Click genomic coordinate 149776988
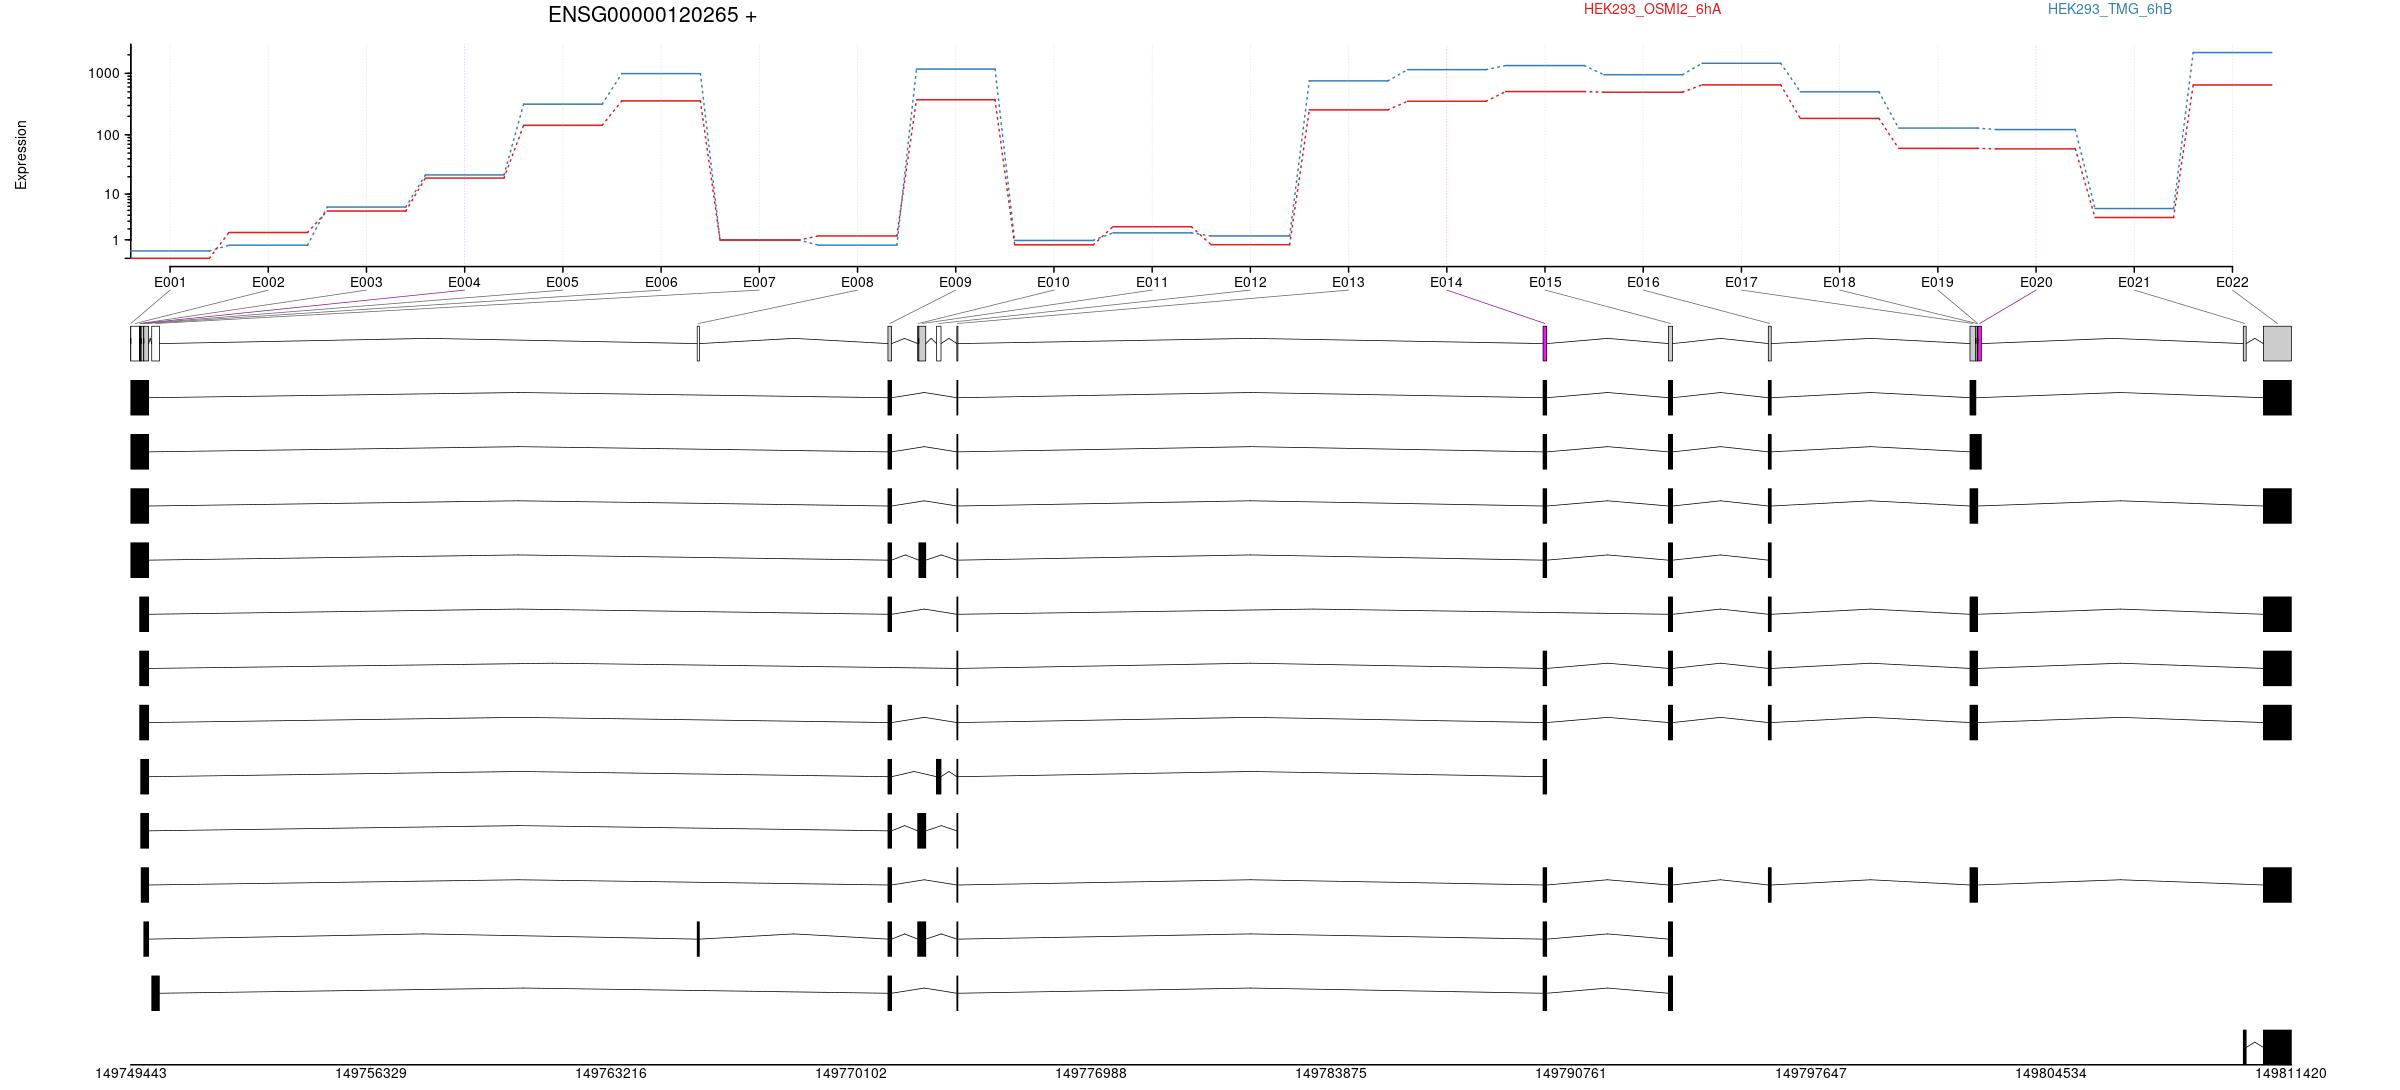Image resolution: width=2400 pixels, height=1090 pixels. [x=1091, y=1073]
